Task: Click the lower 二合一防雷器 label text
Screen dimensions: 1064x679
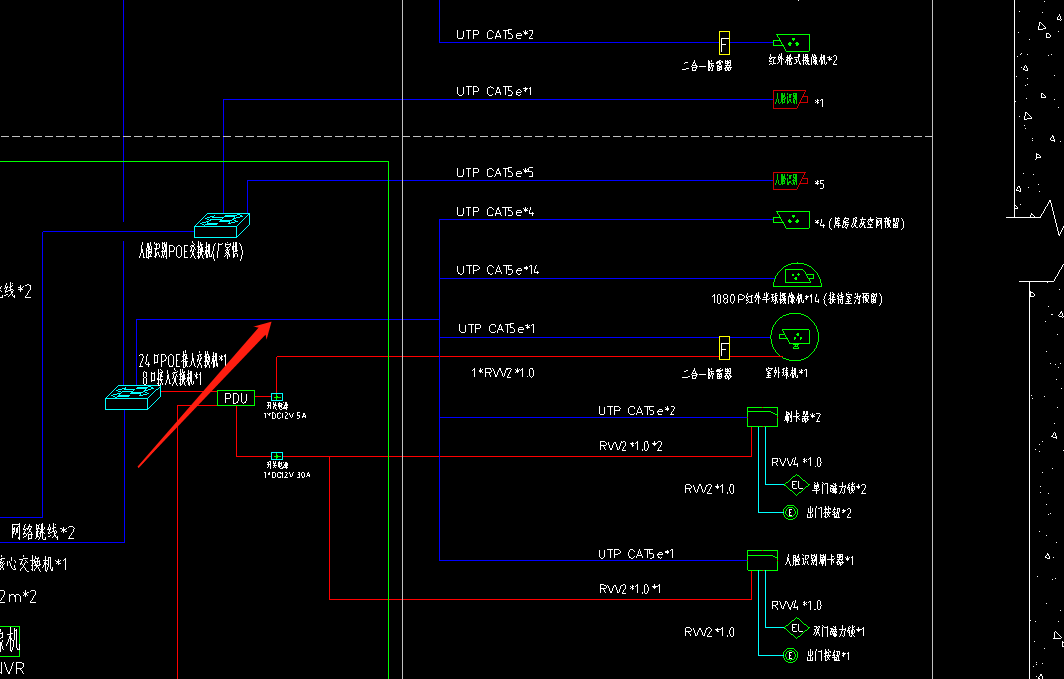Action: (706, 374)
